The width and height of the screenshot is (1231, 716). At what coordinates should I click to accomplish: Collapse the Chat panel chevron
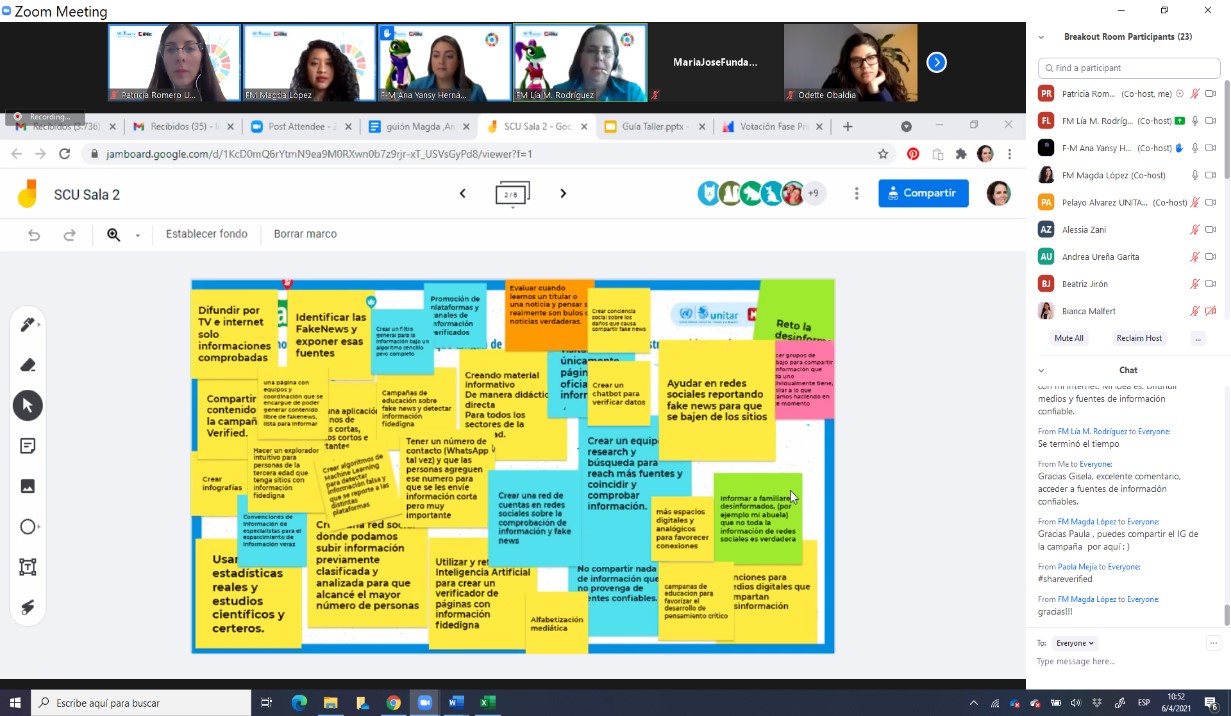[x=1041, y=370]
